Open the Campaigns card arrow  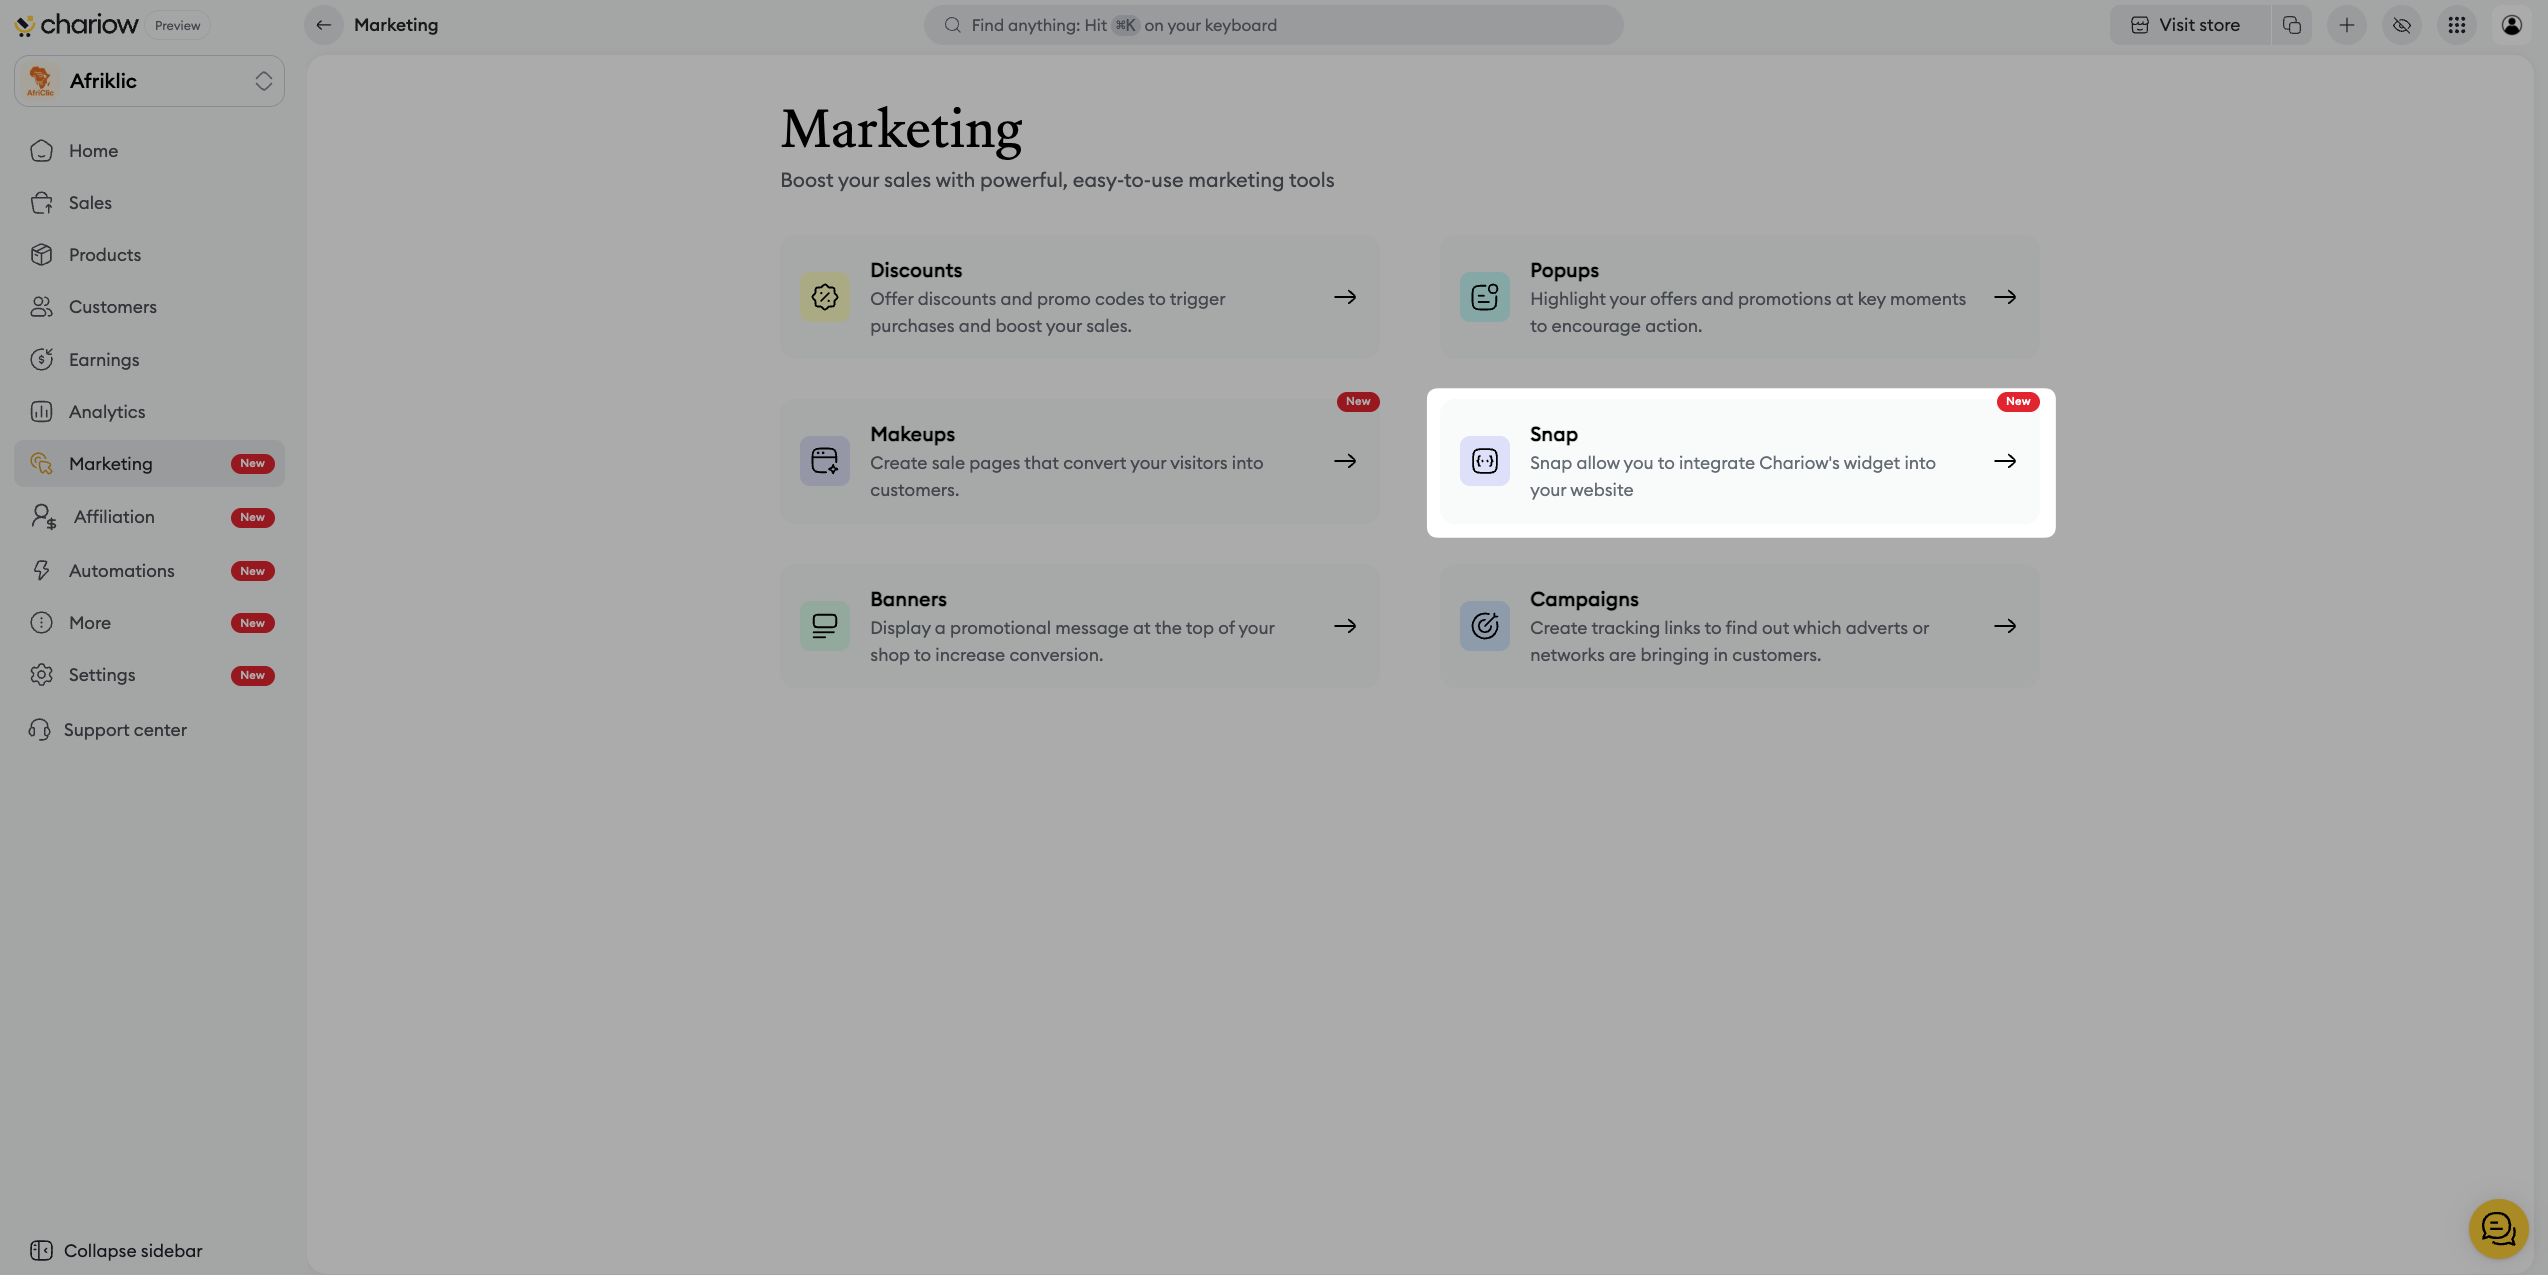tap(2004, 626)
